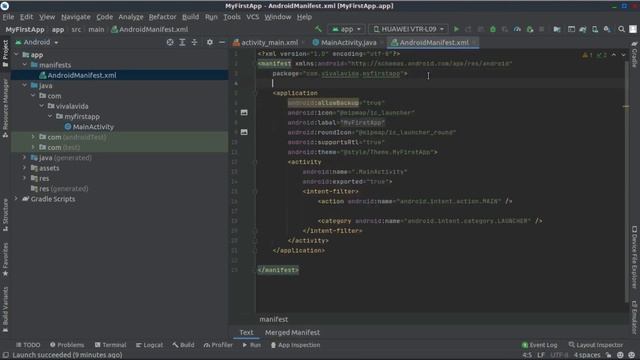
Task: Click warning indicator in editor corner
Action: [587, 55]
